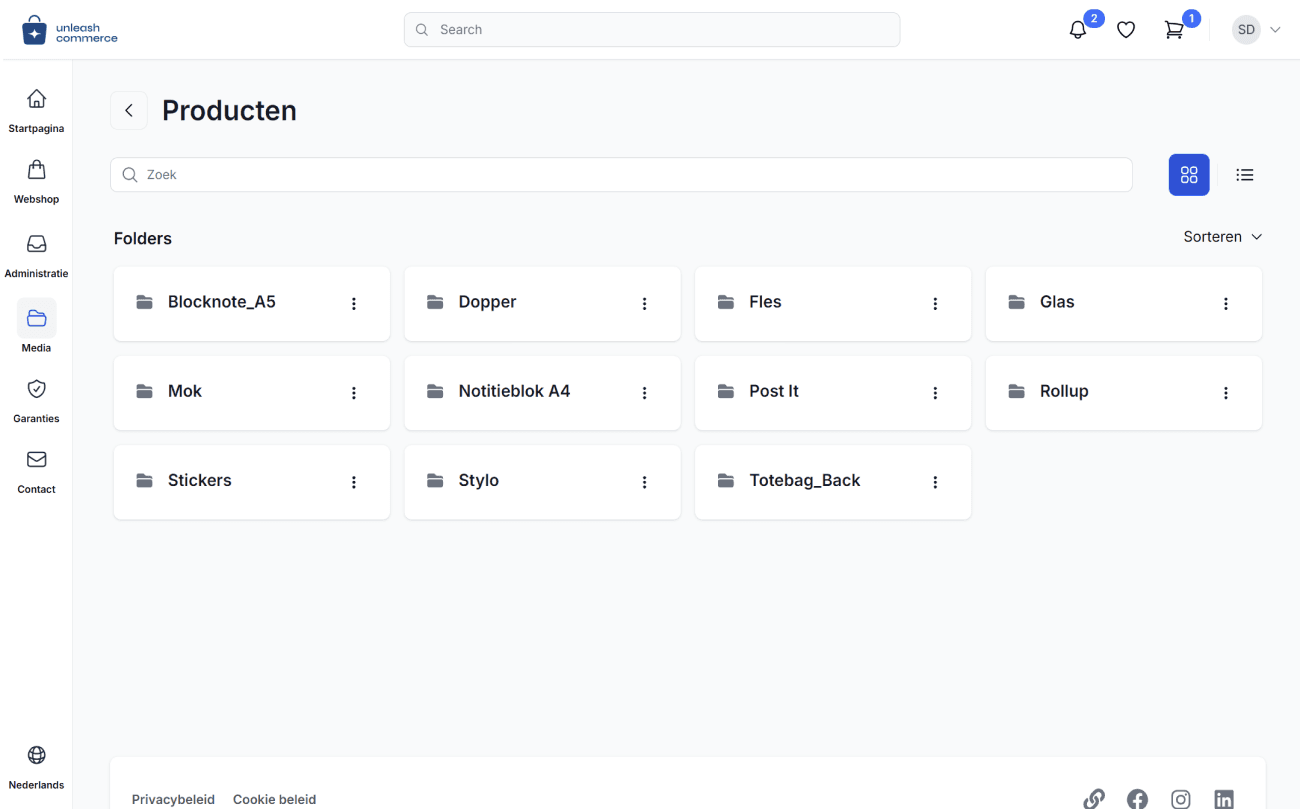1300x809 pixels.
Task: Open Administratie in the sidebar
Action: click(36, 256)
